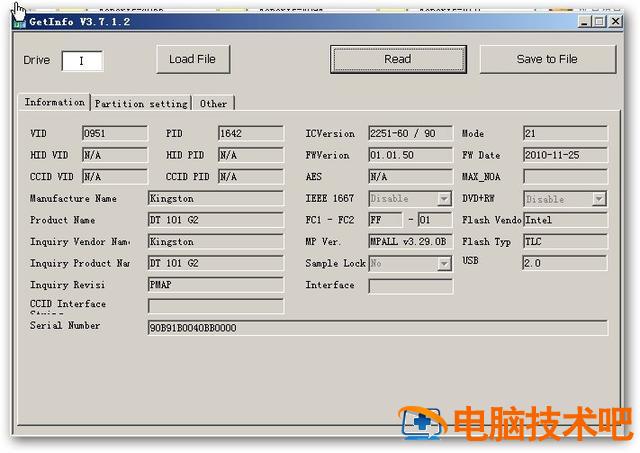The image size is (640, 453).
Task: Click the MP Ver. label
Action: 323,242
